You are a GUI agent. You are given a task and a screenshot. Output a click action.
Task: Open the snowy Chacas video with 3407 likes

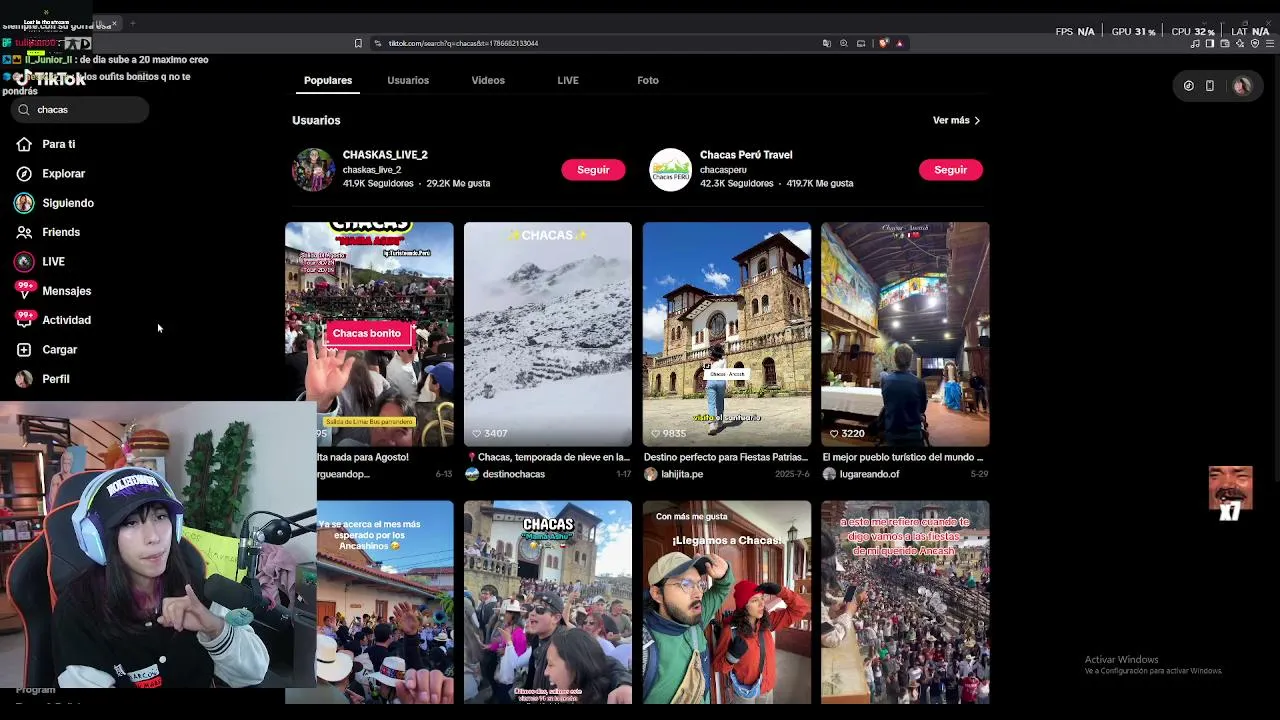click(x=548, y=334)
